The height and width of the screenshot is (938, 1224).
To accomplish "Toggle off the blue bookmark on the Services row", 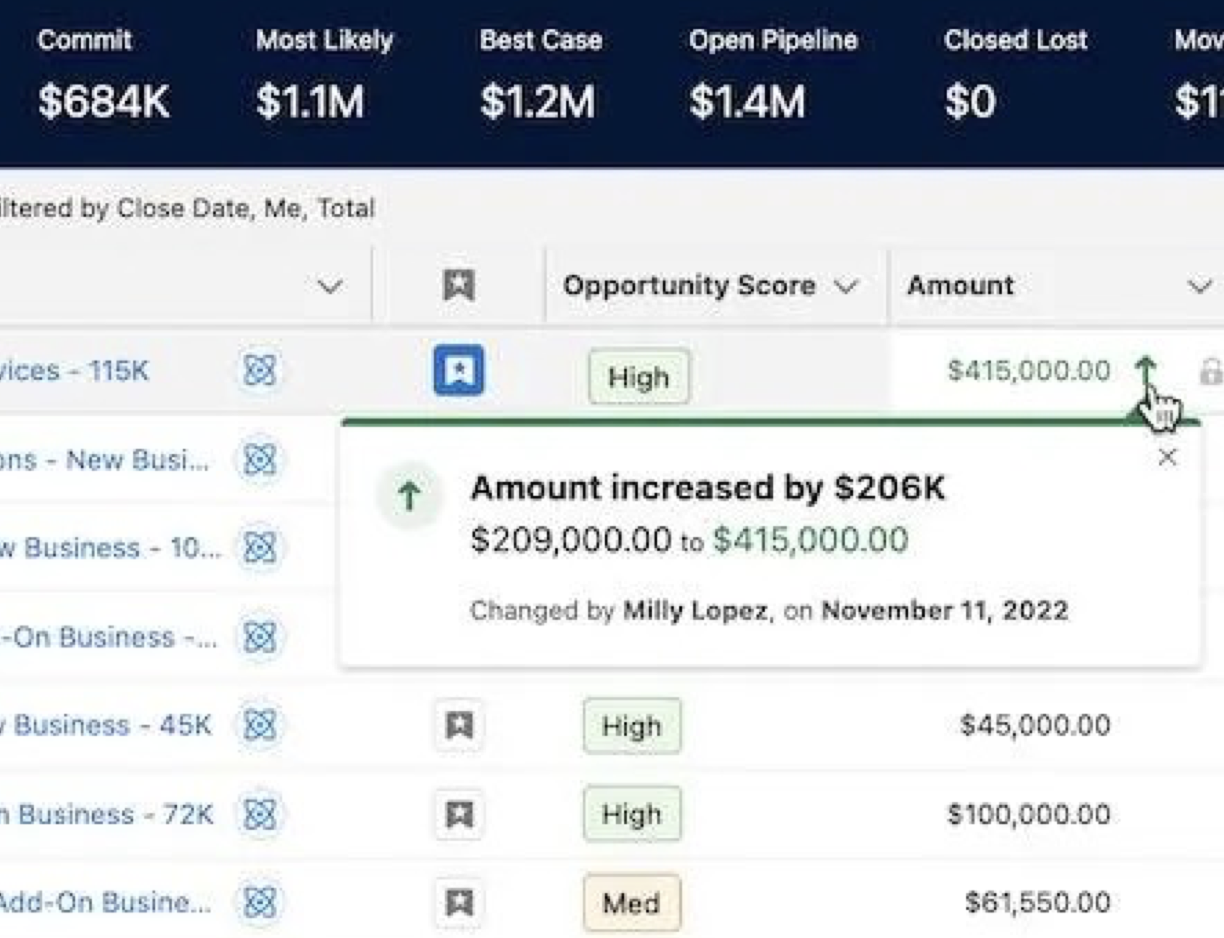I will pyautogui.click(x=458, y=371).
